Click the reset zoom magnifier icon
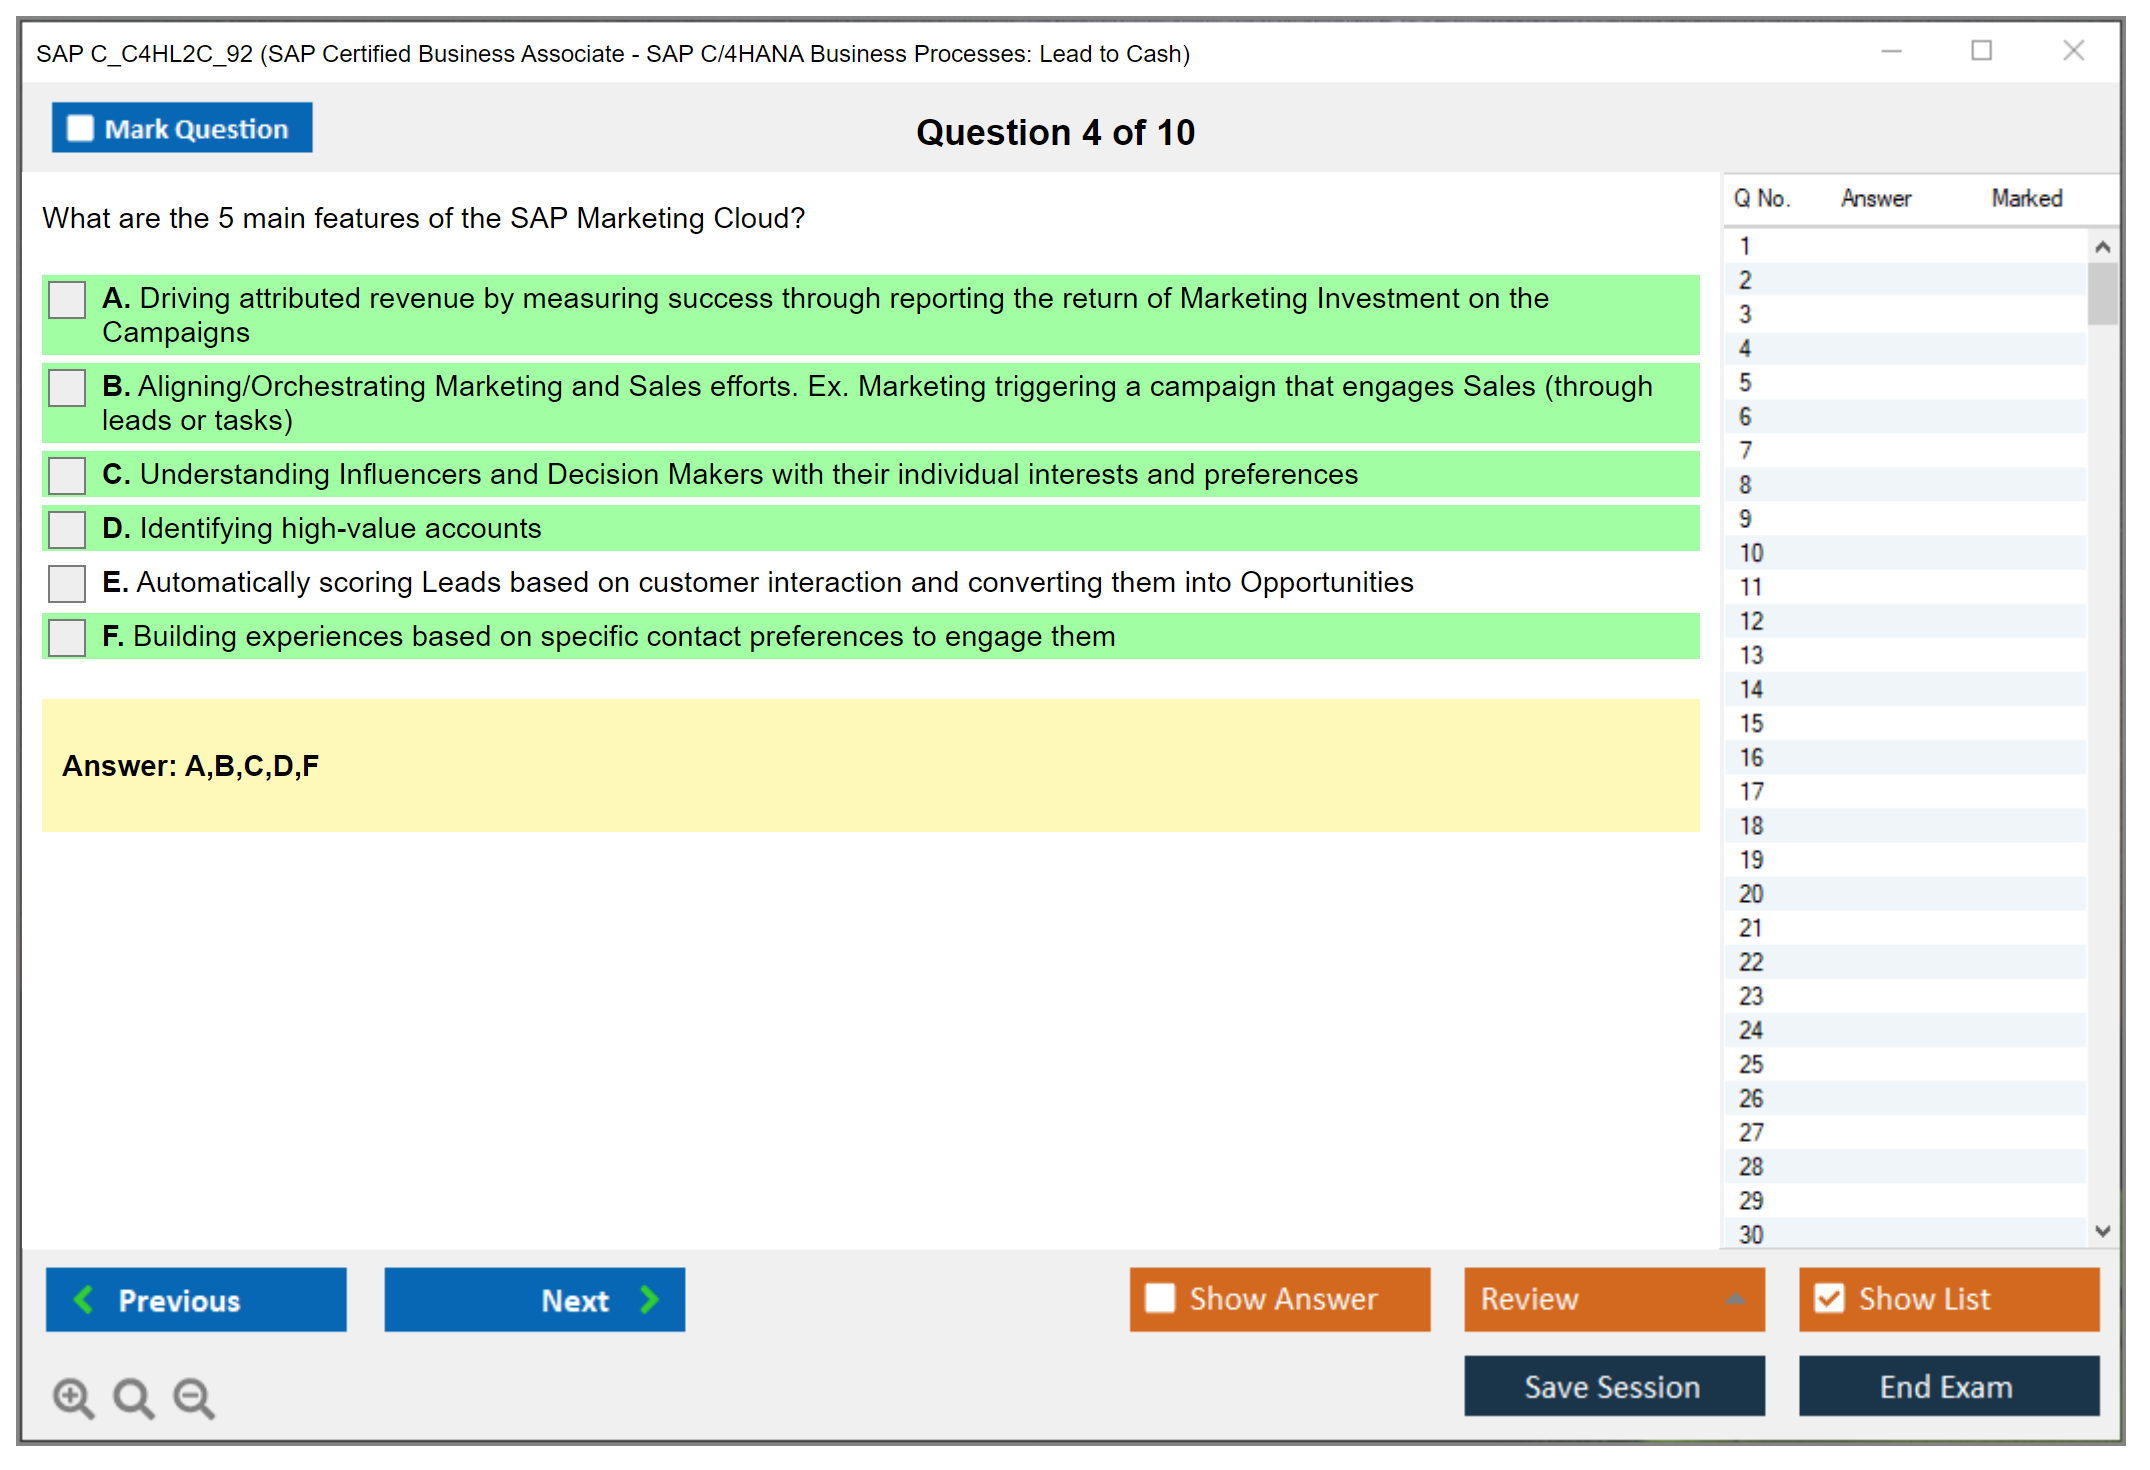The image size is (2150, 1470). [133, 1397]
